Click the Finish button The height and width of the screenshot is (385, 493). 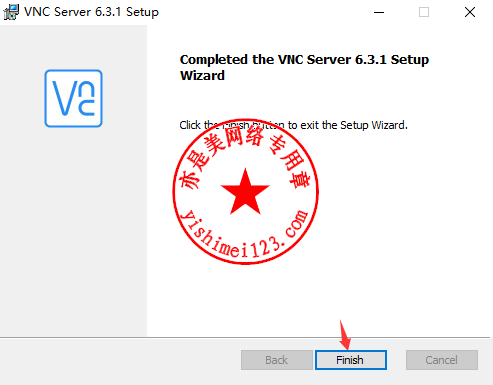[351, 360]
